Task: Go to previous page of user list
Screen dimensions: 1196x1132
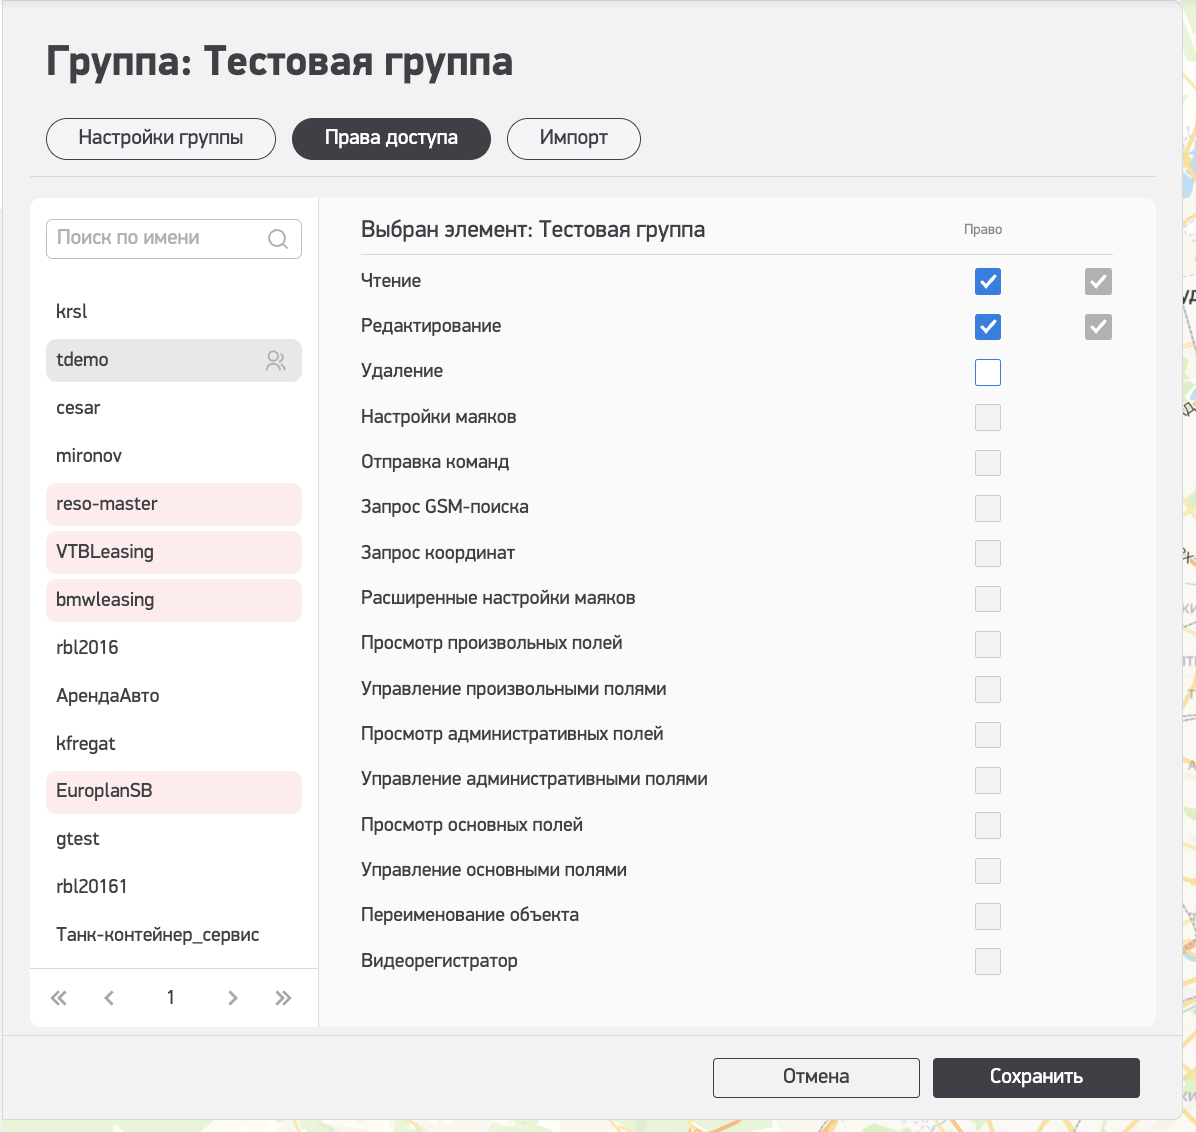Action: coord(109,998)
